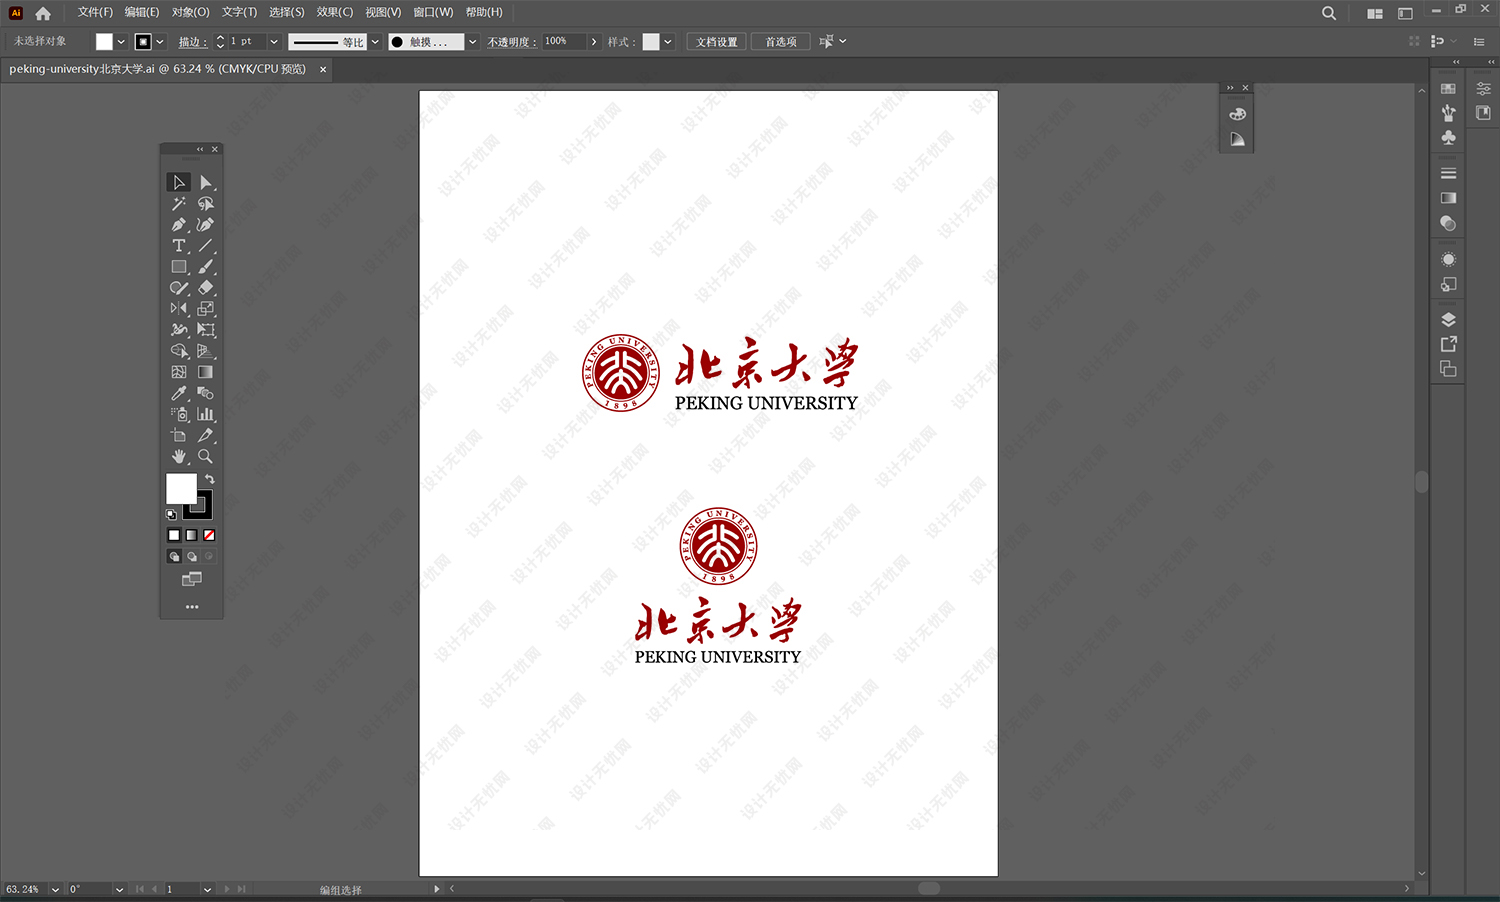Select the Gradient tool in toolbox

[205, 371]
